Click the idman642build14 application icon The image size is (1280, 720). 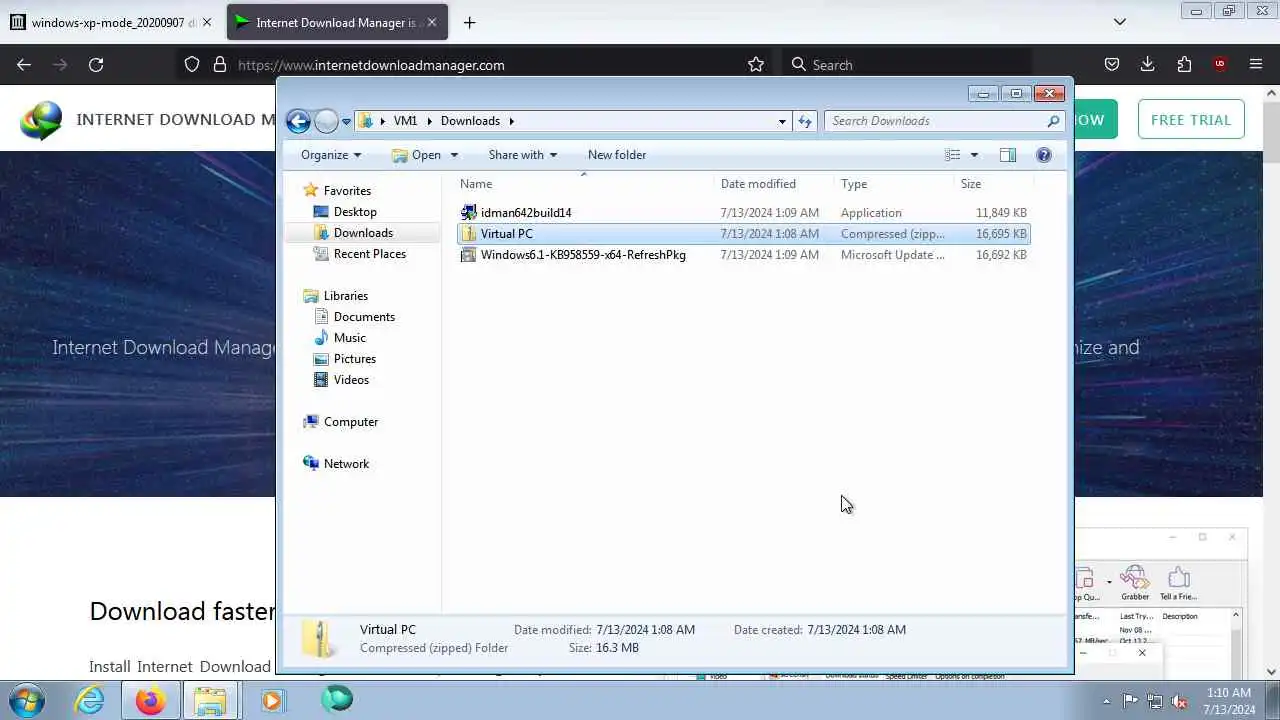pos(468,213)
